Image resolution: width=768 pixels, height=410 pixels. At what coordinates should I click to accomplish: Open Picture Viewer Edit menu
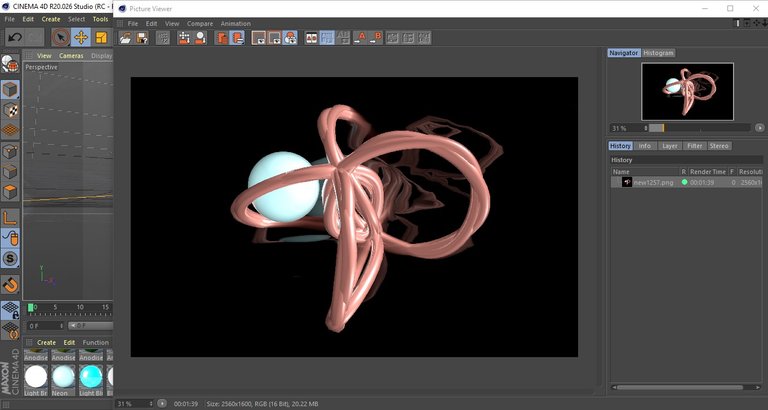pos(151,24)
